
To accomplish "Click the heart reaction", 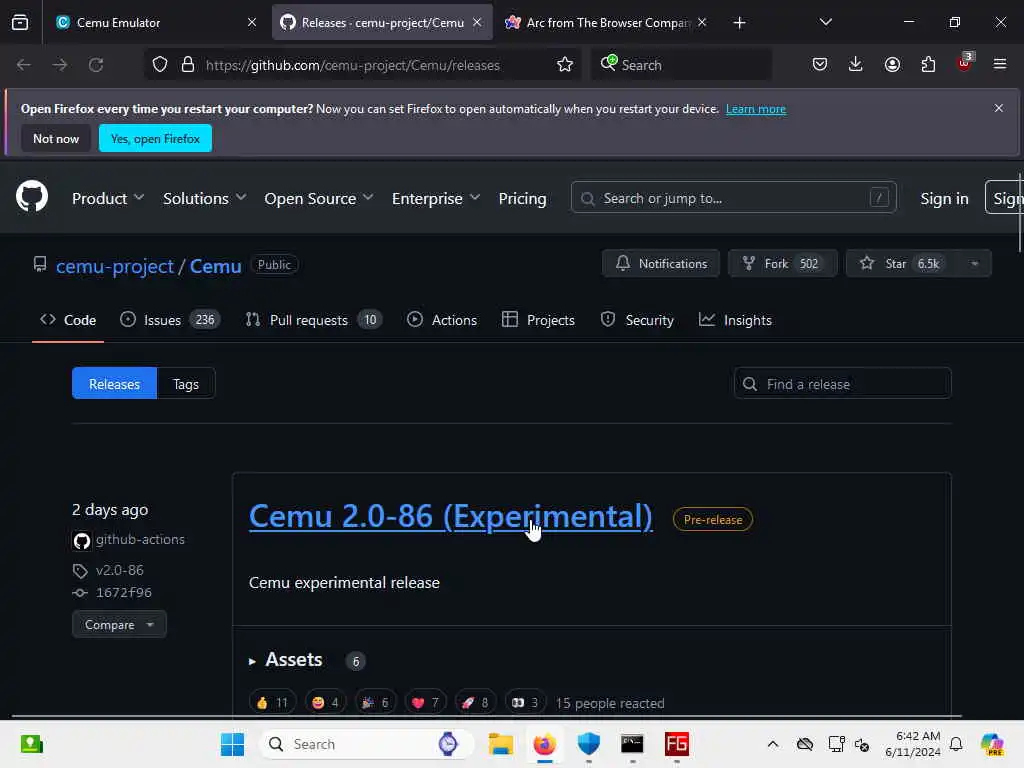I will [x=426, y=703].
